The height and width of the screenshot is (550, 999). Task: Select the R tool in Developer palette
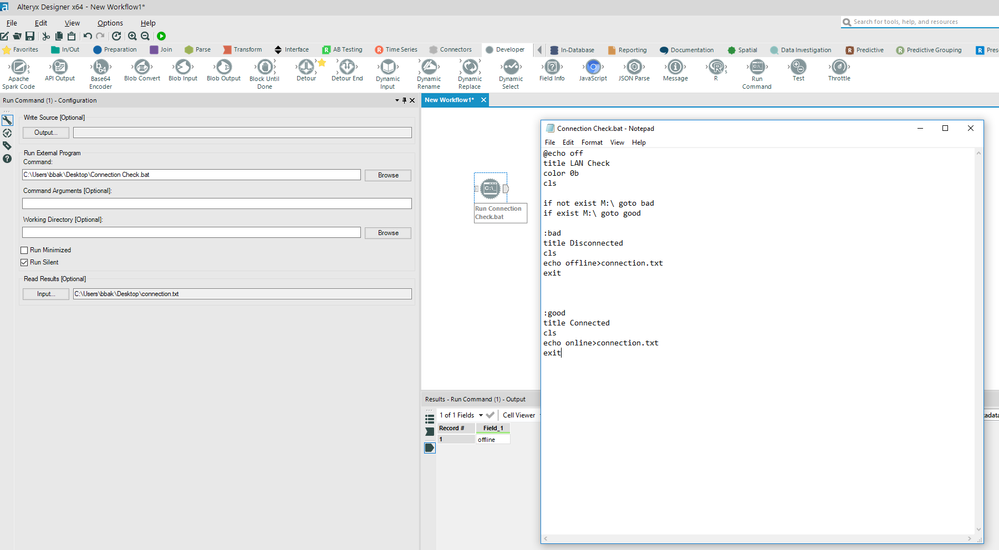[715, 71]
